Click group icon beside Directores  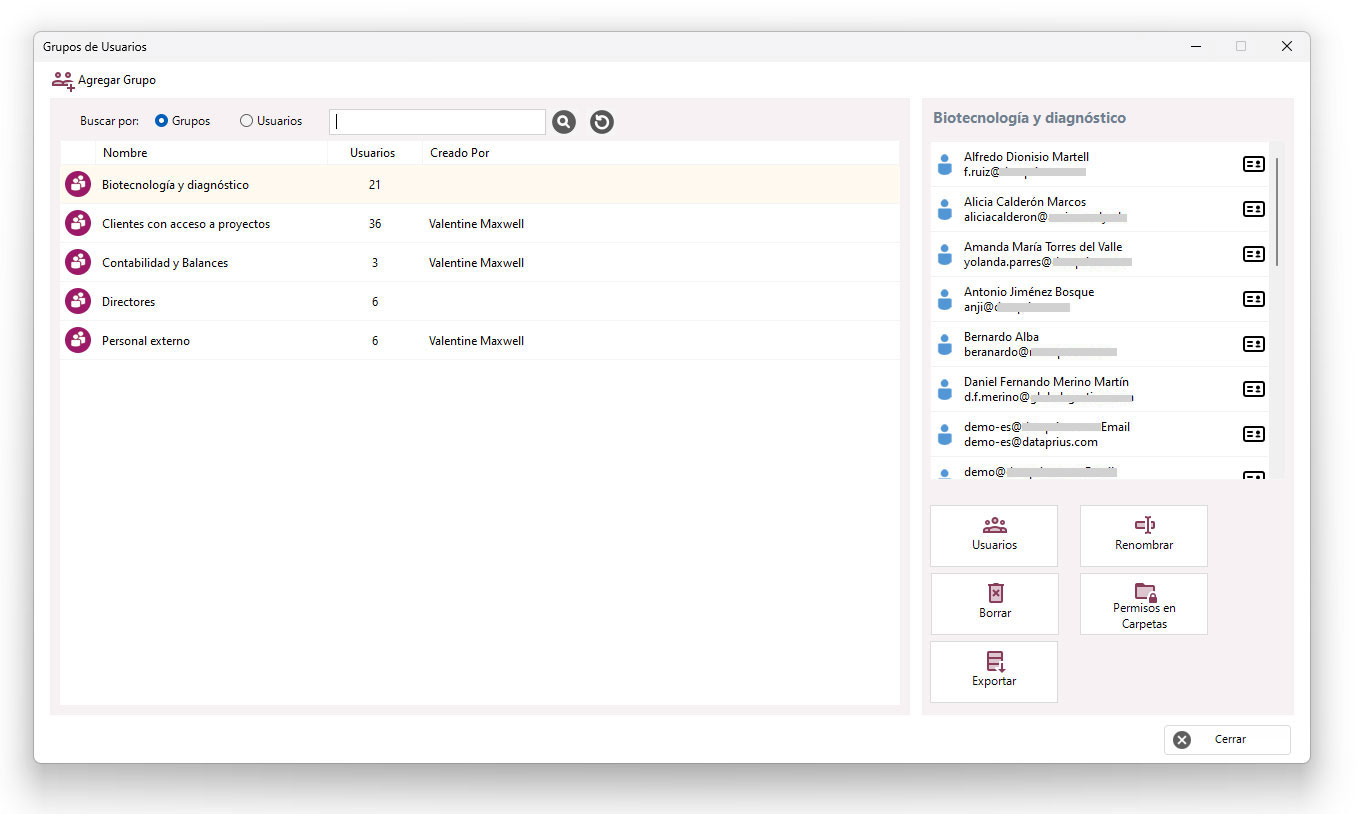(78, 301)
